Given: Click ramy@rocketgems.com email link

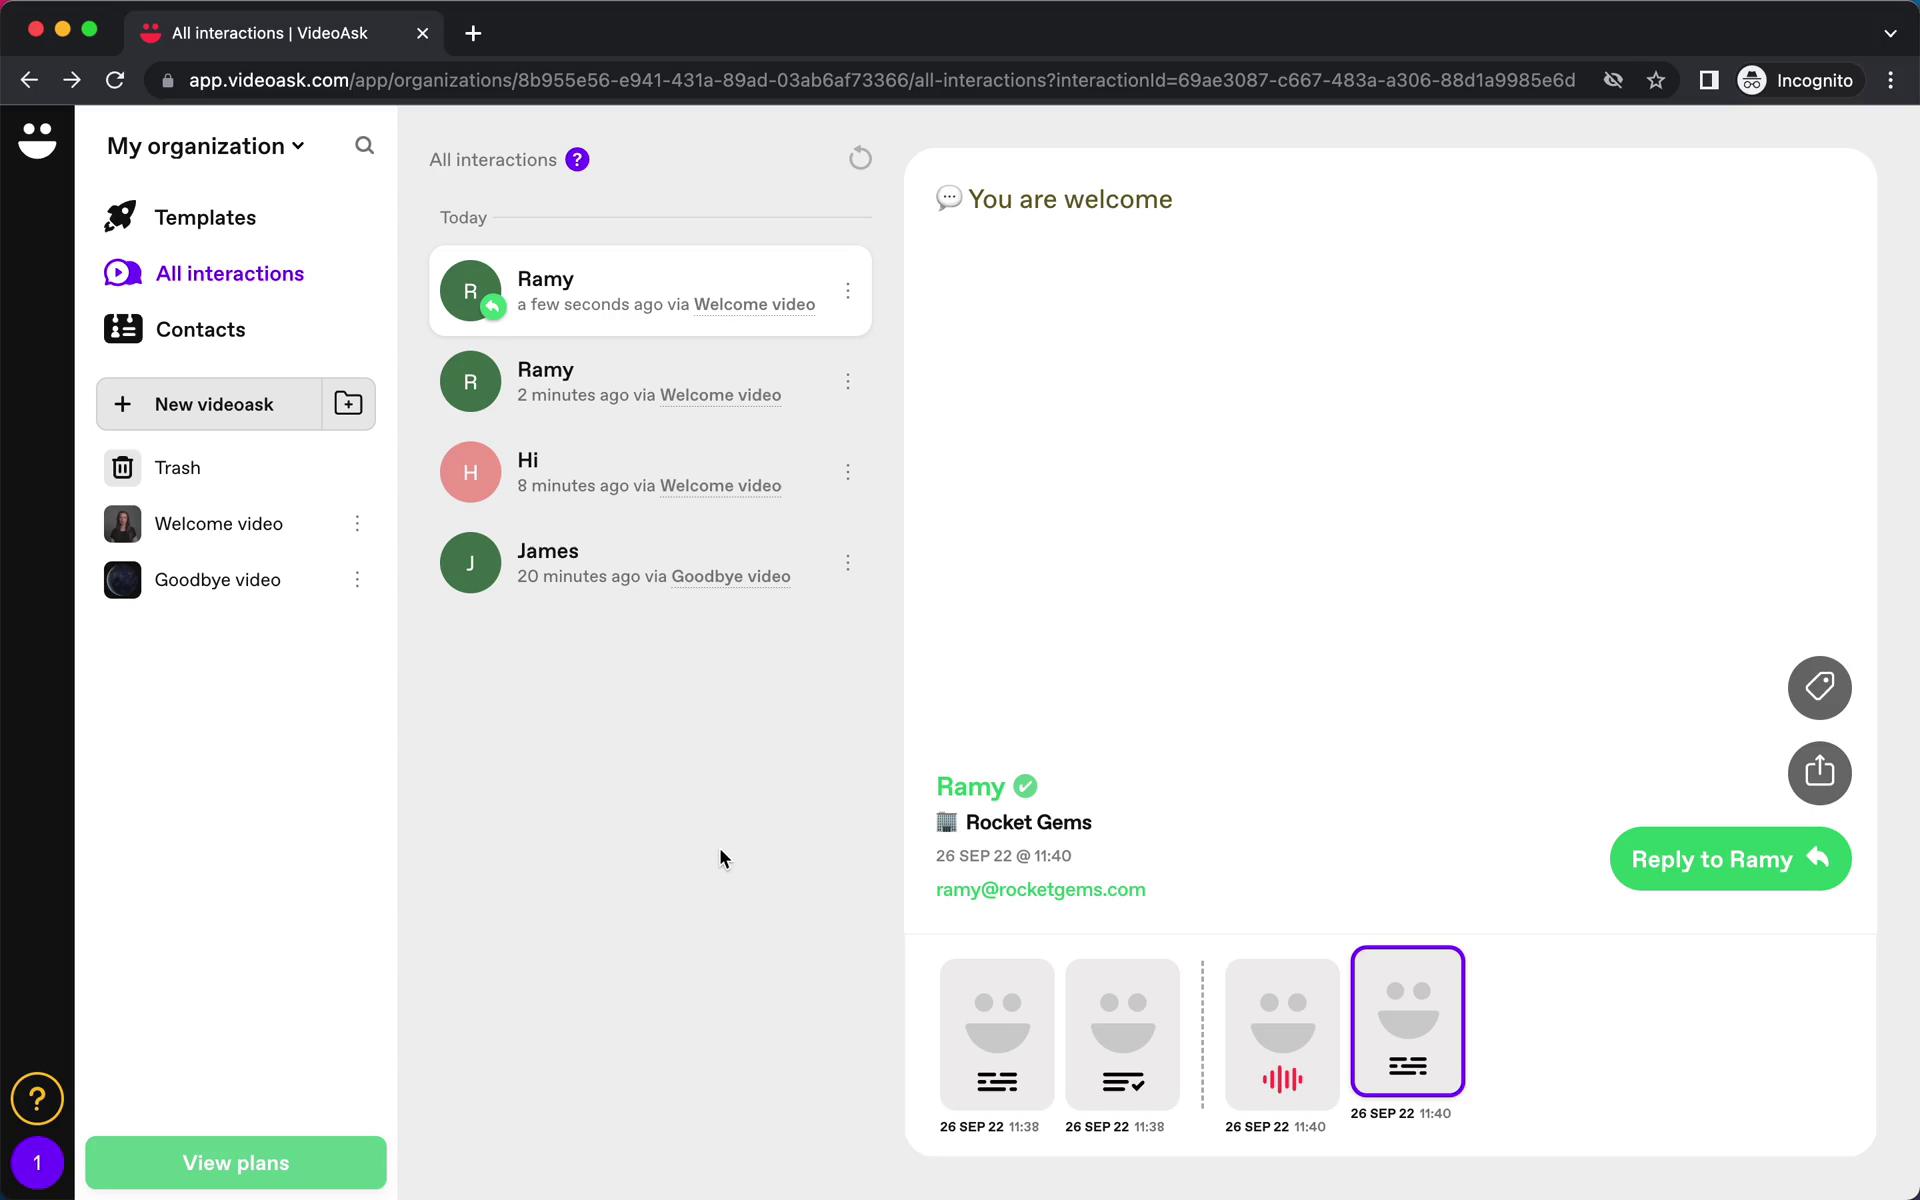Looking at the screenshot, I should (1041, 889).
